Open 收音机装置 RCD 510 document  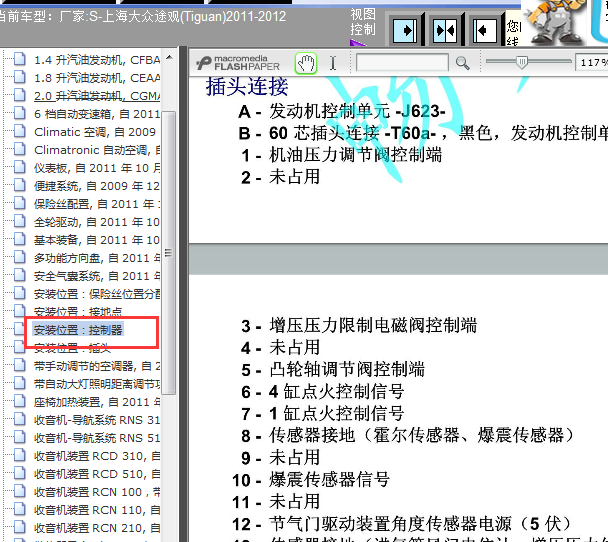[x=97, y=474]
